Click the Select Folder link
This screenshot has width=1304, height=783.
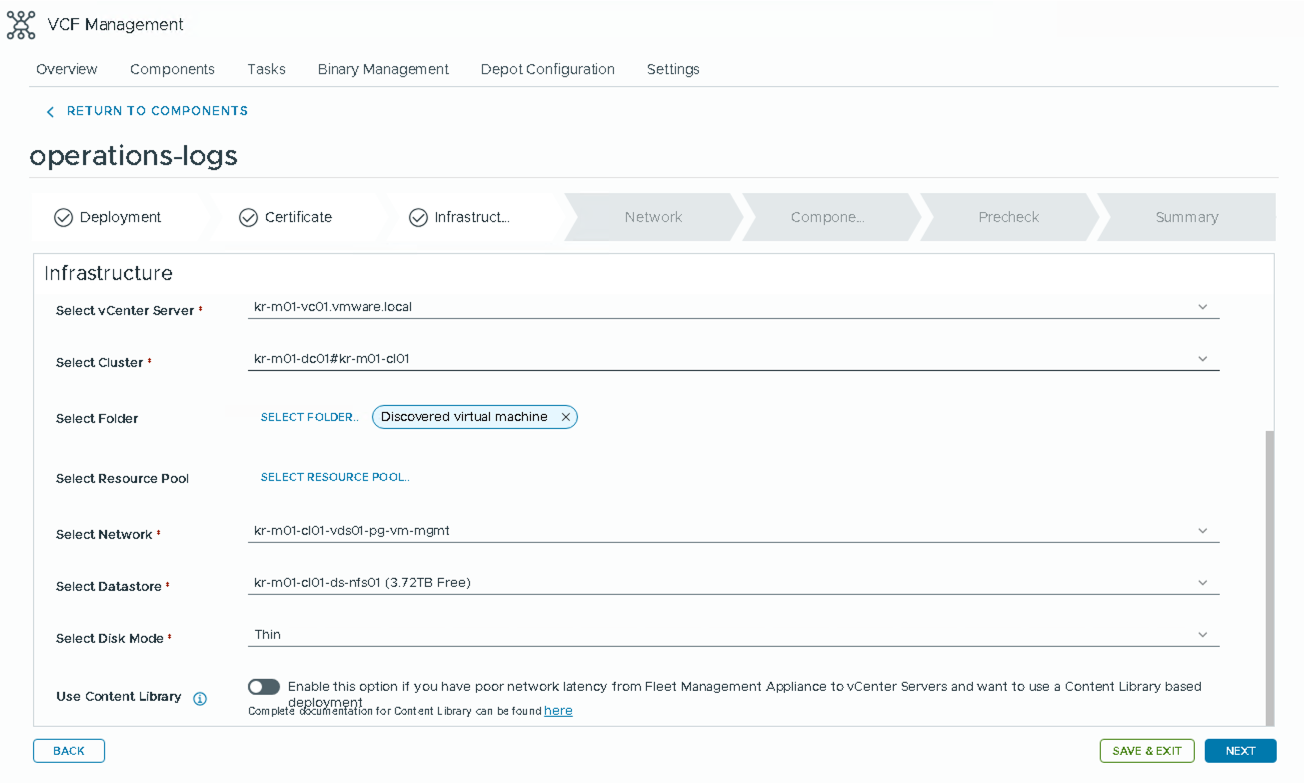(309, 417)
